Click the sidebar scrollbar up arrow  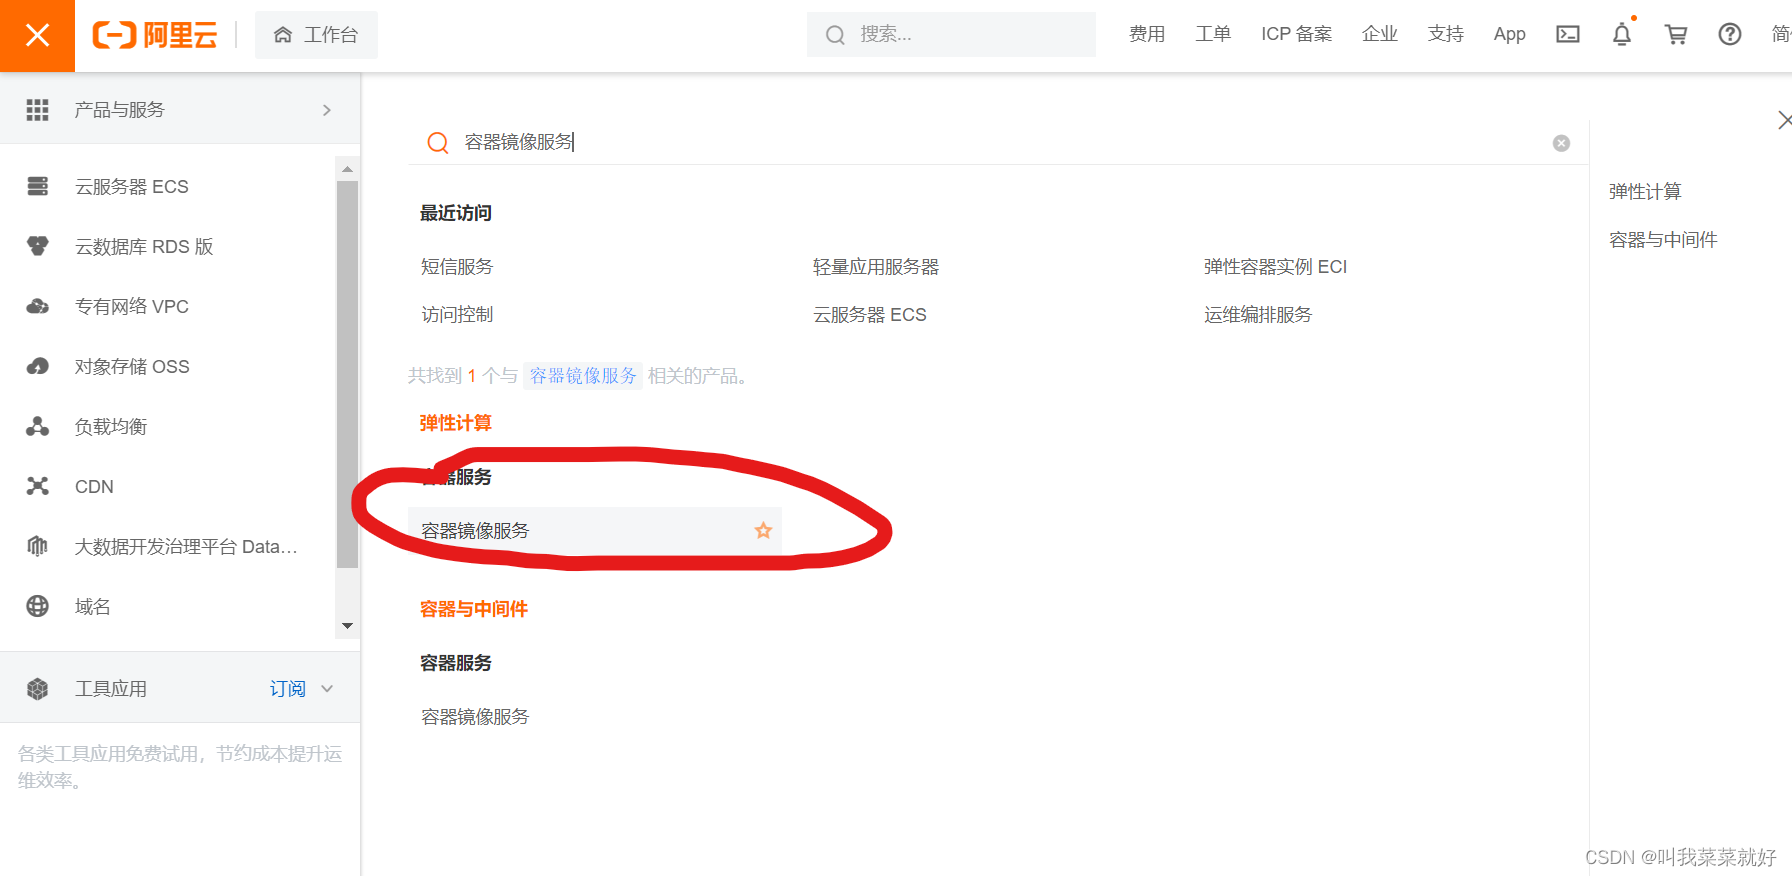[347, 169]
